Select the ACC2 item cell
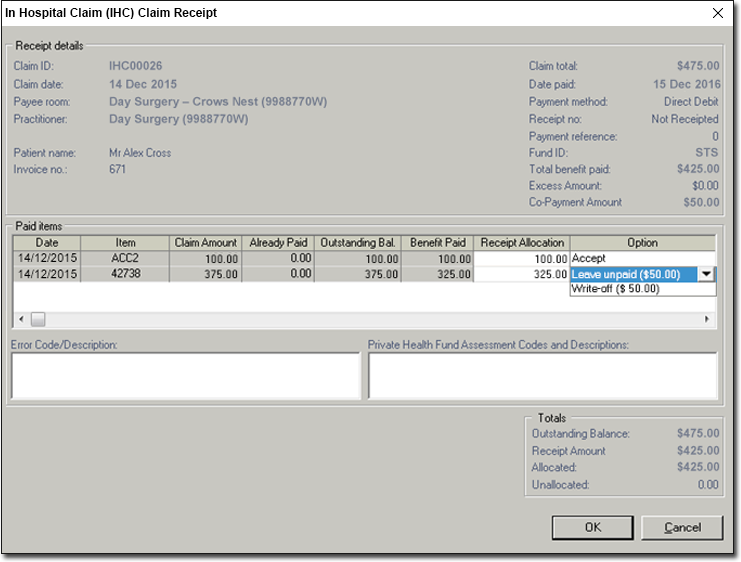This screenshot has height=562, width=741. click(125, 258)
